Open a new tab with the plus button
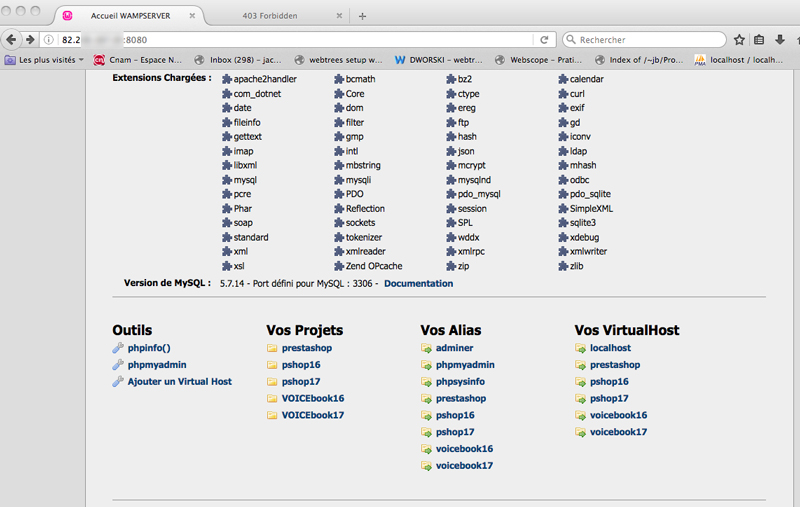The width and height of the screenshot is (800, 507). click(362, 16)
